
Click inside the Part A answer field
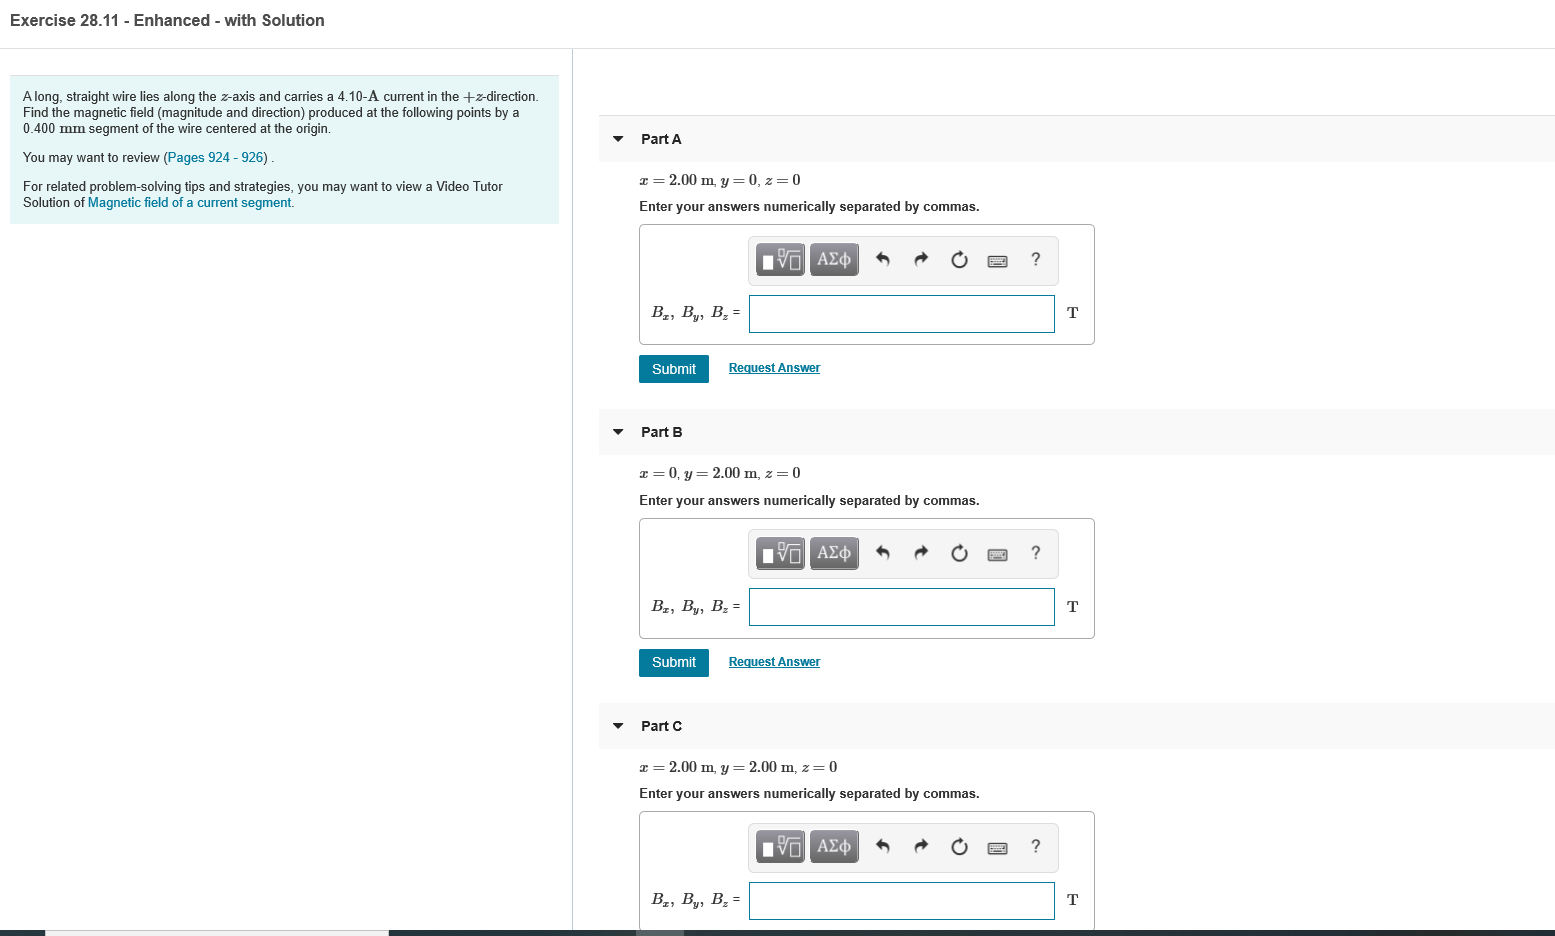[x=900, y=313]
